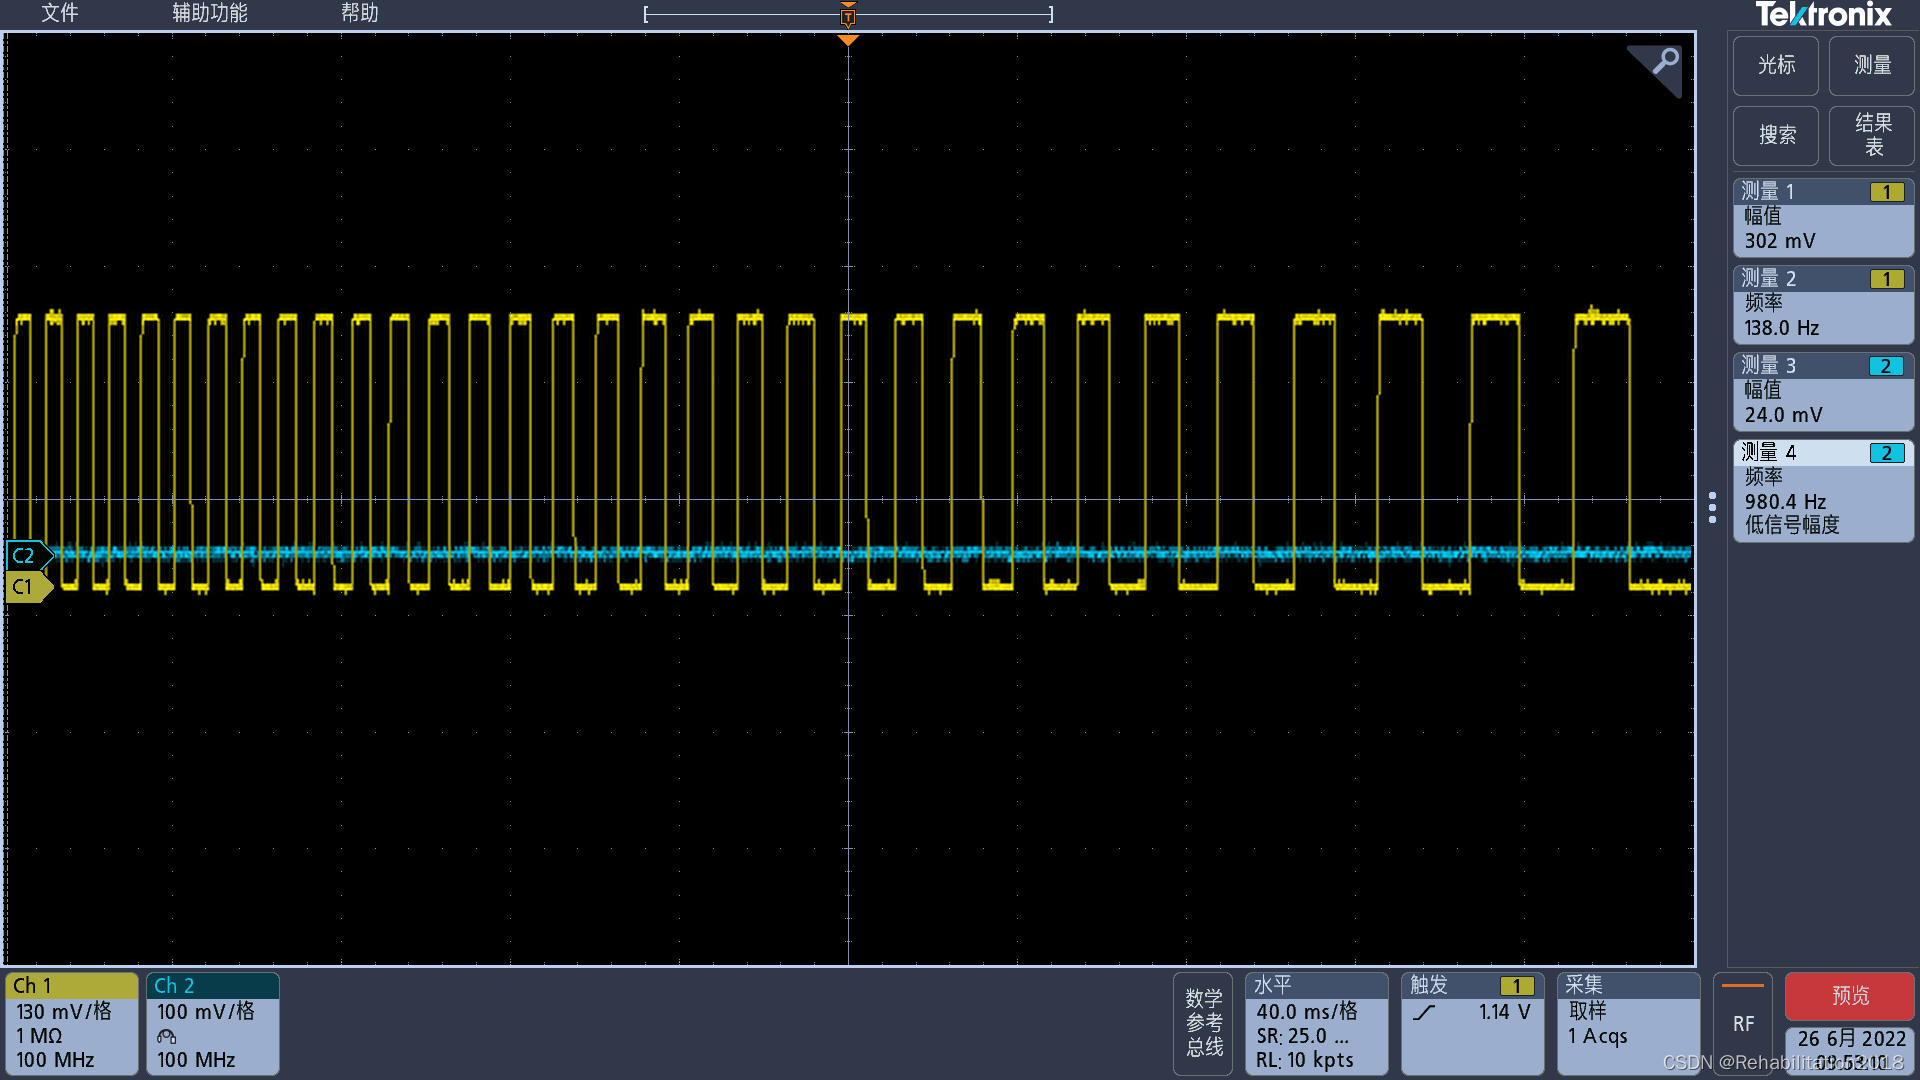Image resolution: width=1920 pixels, height=1080 pixels.
Task: Click the record overview bar at top
Action: point(848,14)
